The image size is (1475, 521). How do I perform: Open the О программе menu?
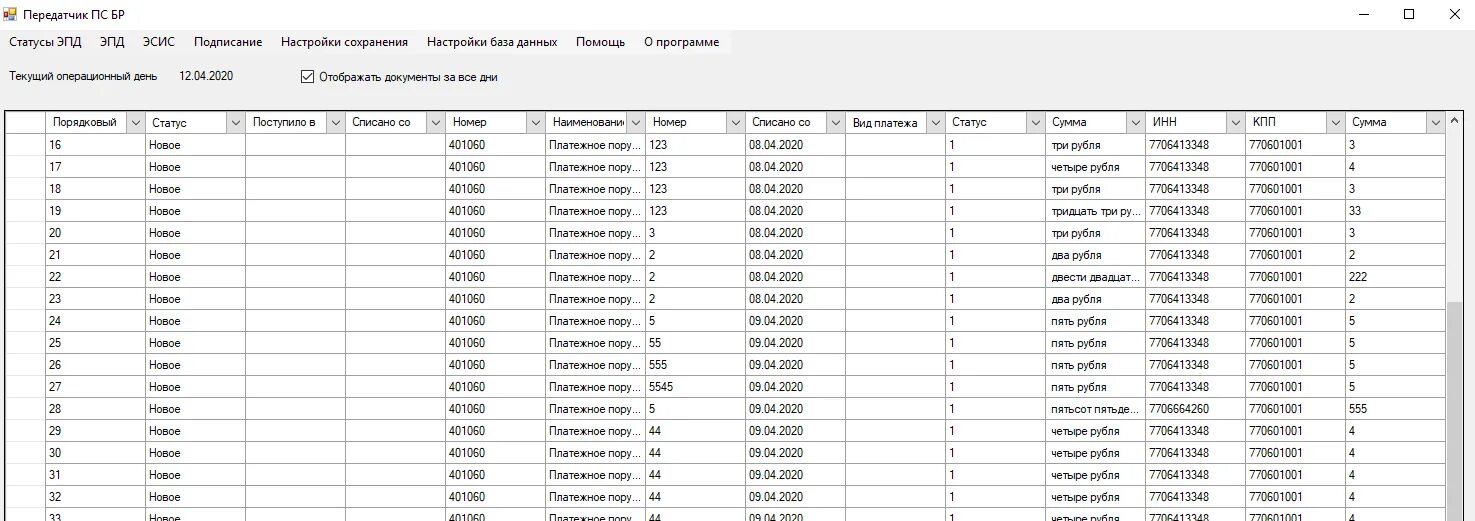pos(682,42)
